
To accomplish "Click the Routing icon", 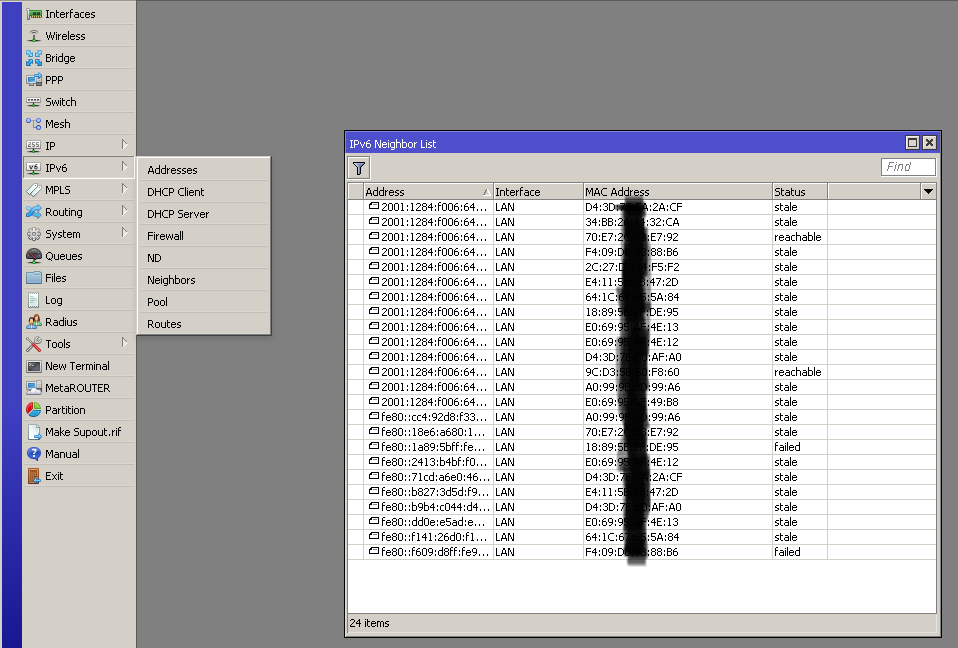I will tap(34, 211).
